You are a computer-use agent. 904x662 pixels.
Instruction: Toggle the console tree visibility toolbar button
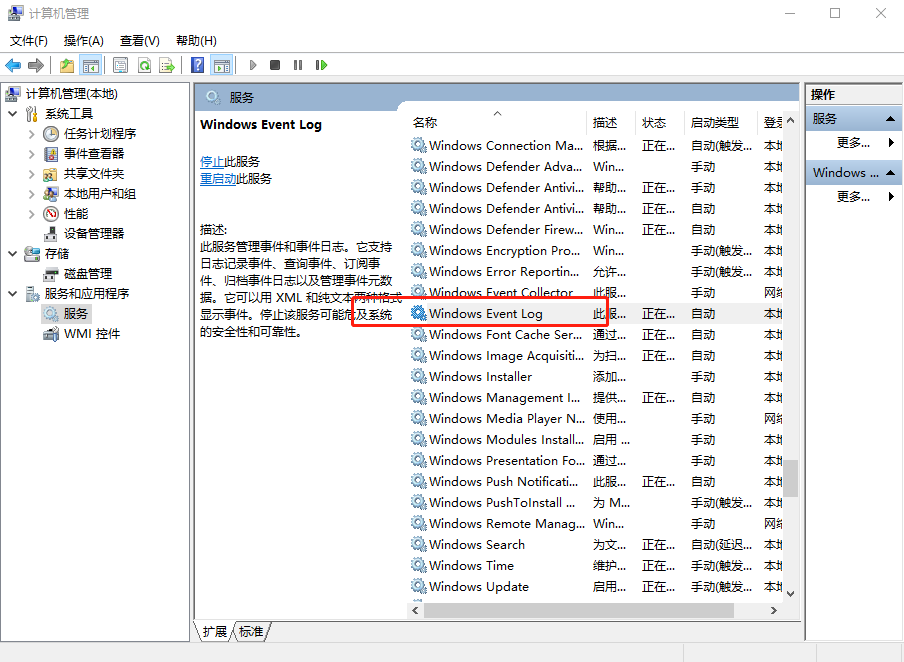click(x=91, y=65)
